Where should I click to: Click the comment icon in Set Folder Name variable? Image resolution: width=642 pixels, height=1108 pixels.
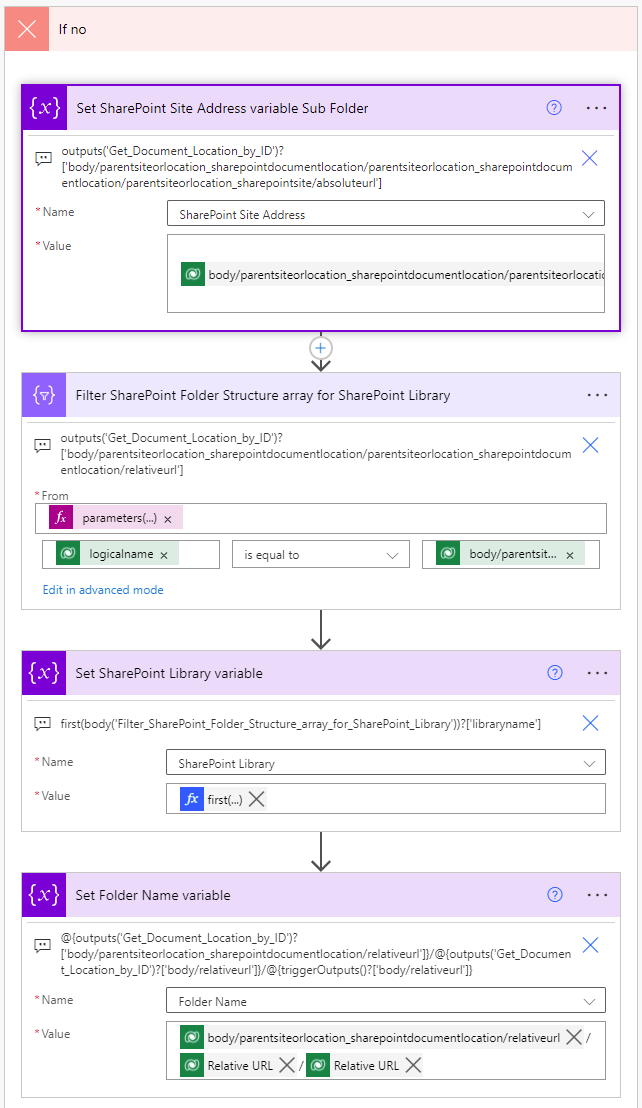pos(42,945)
